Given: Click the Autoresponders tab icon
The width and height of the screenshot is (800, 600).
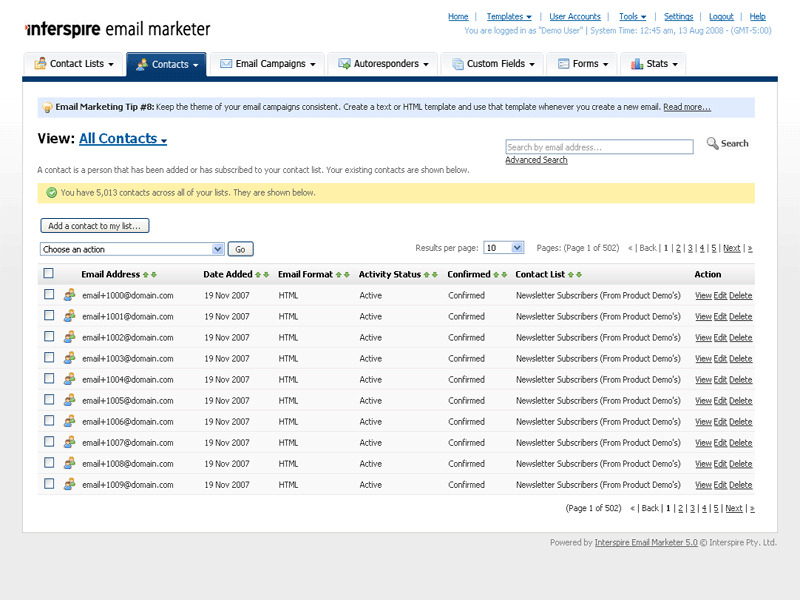Looking at the screenshot, I should 344,64.
